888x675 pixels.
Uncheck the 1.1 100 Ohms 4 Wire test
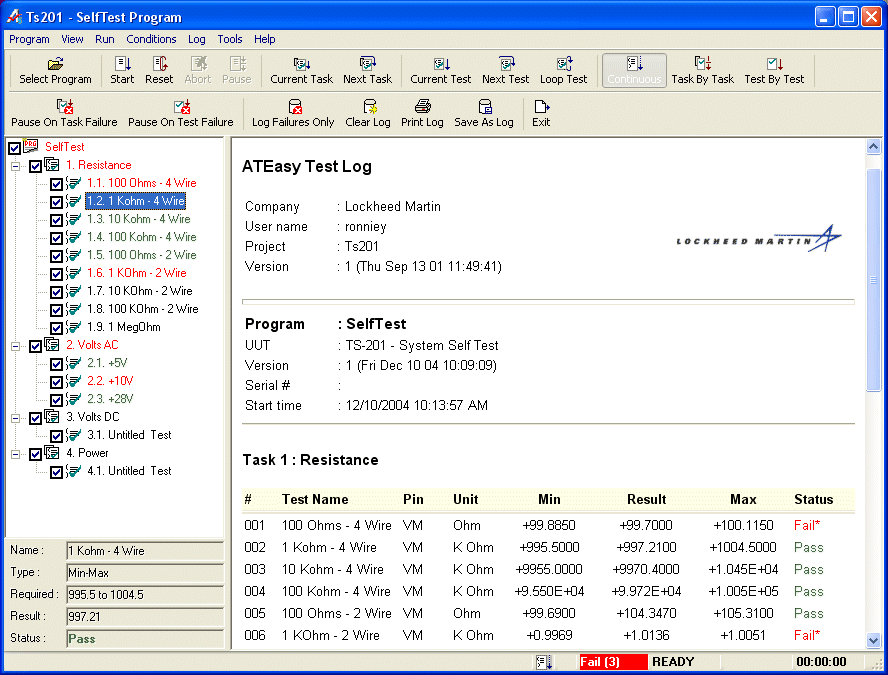57,183
